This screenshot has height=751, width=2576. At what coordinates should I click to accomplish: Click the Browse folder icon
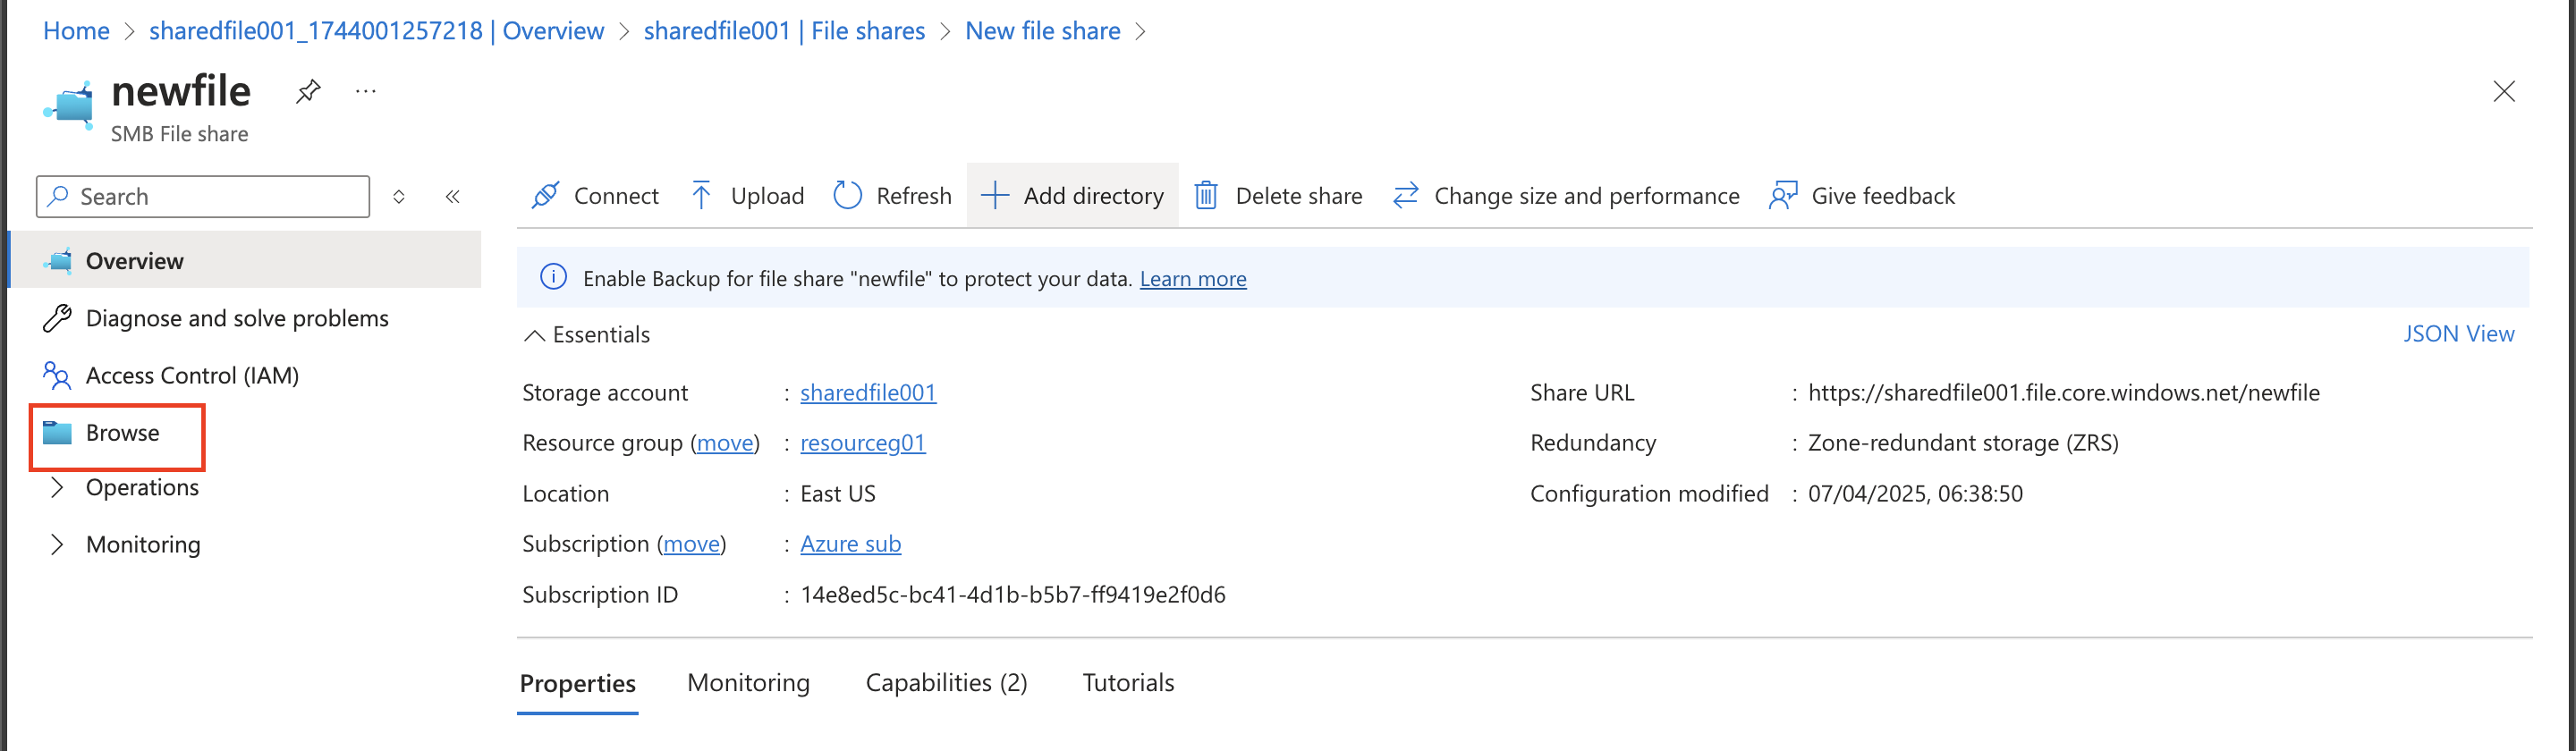click(57, 433)
